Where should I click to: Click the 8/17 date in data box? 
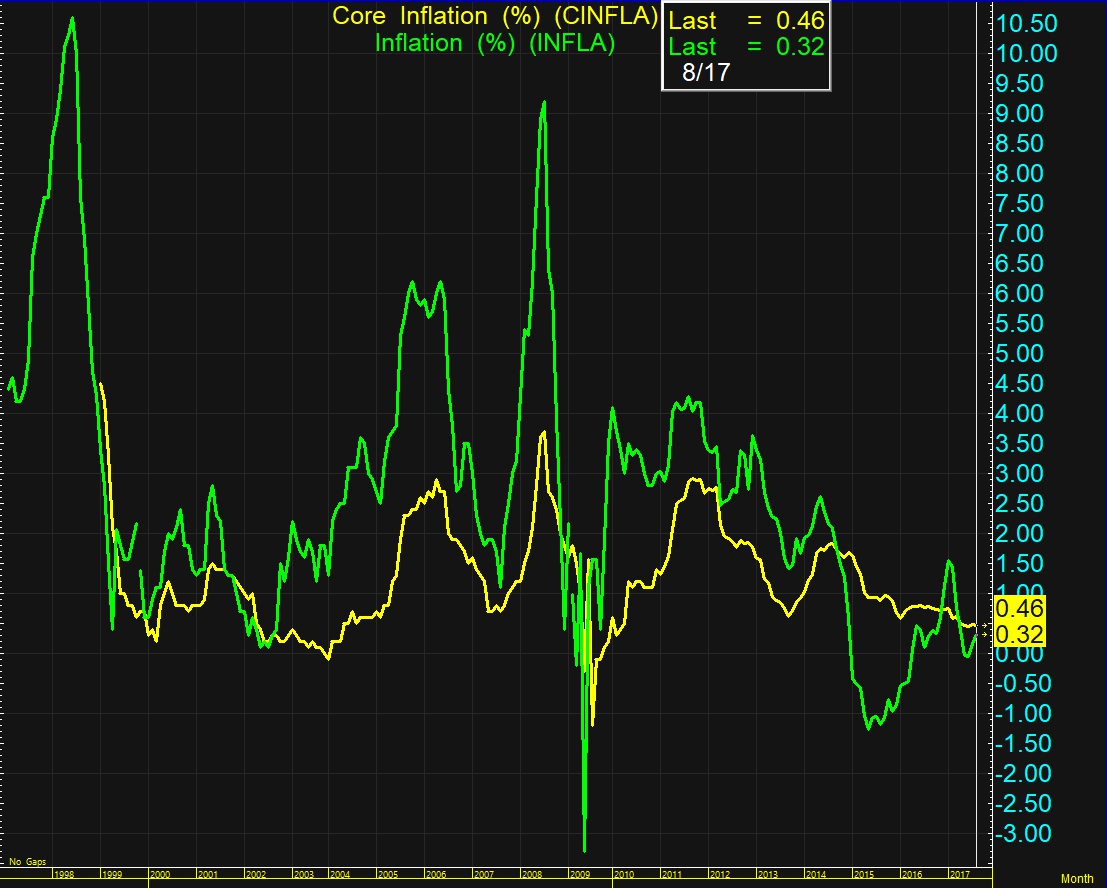[x=704, y=73]
